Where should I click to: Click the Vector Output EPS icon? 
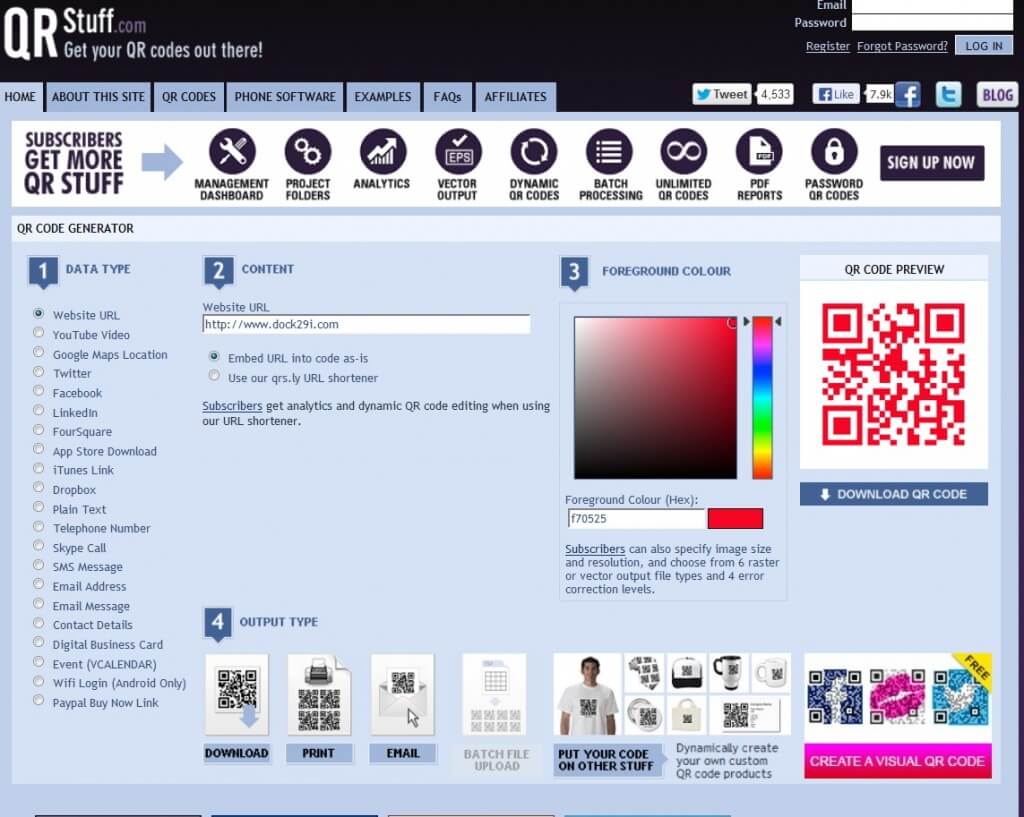(x=458, y=152)
